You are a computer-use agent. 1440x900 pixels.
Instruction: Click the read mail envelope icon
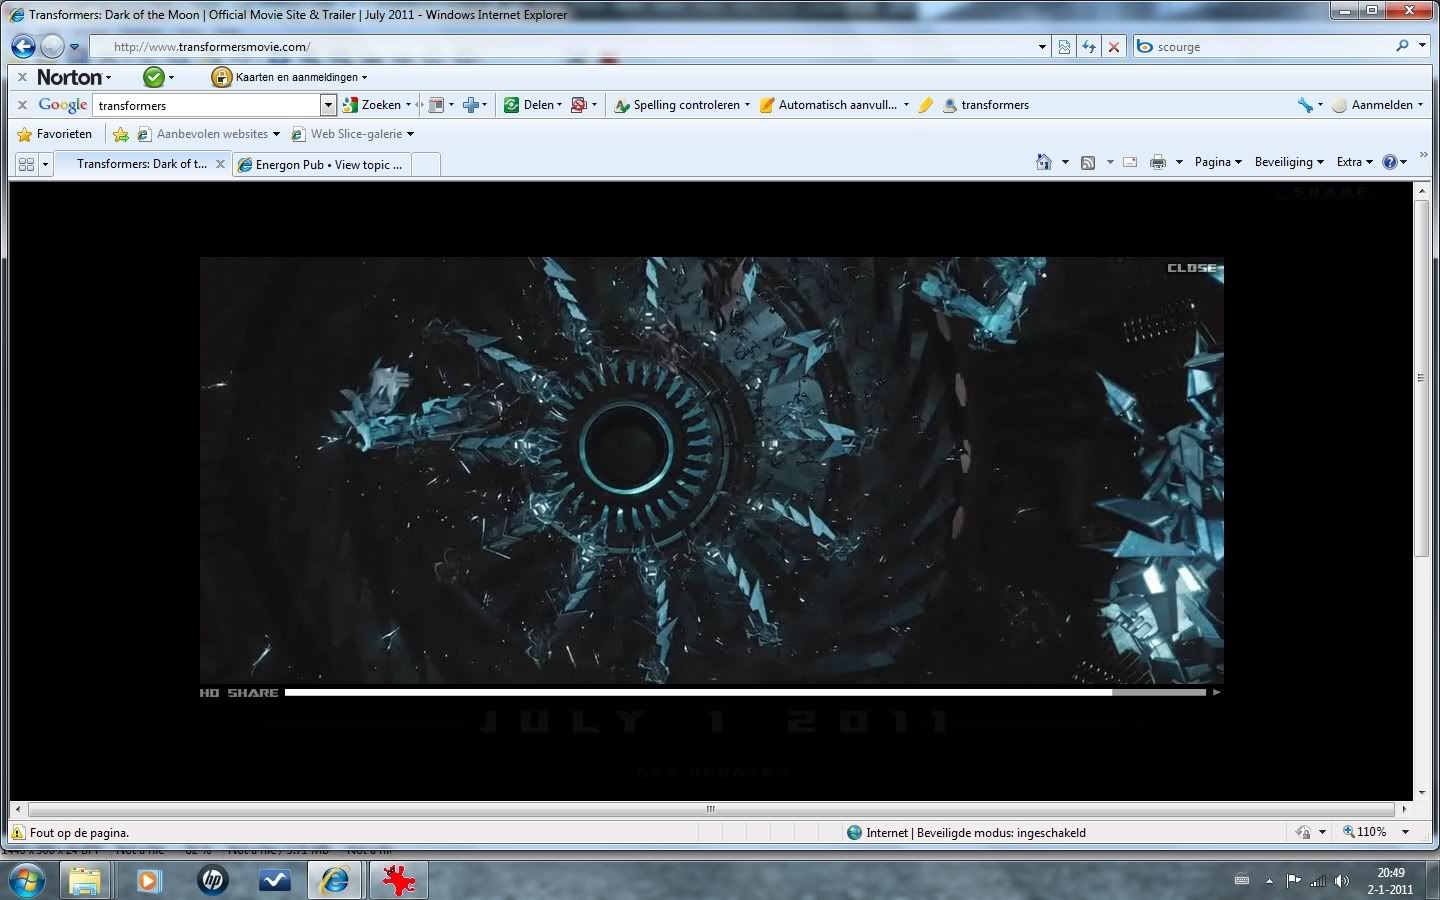pyautogui.click(x=1130, y=162)
